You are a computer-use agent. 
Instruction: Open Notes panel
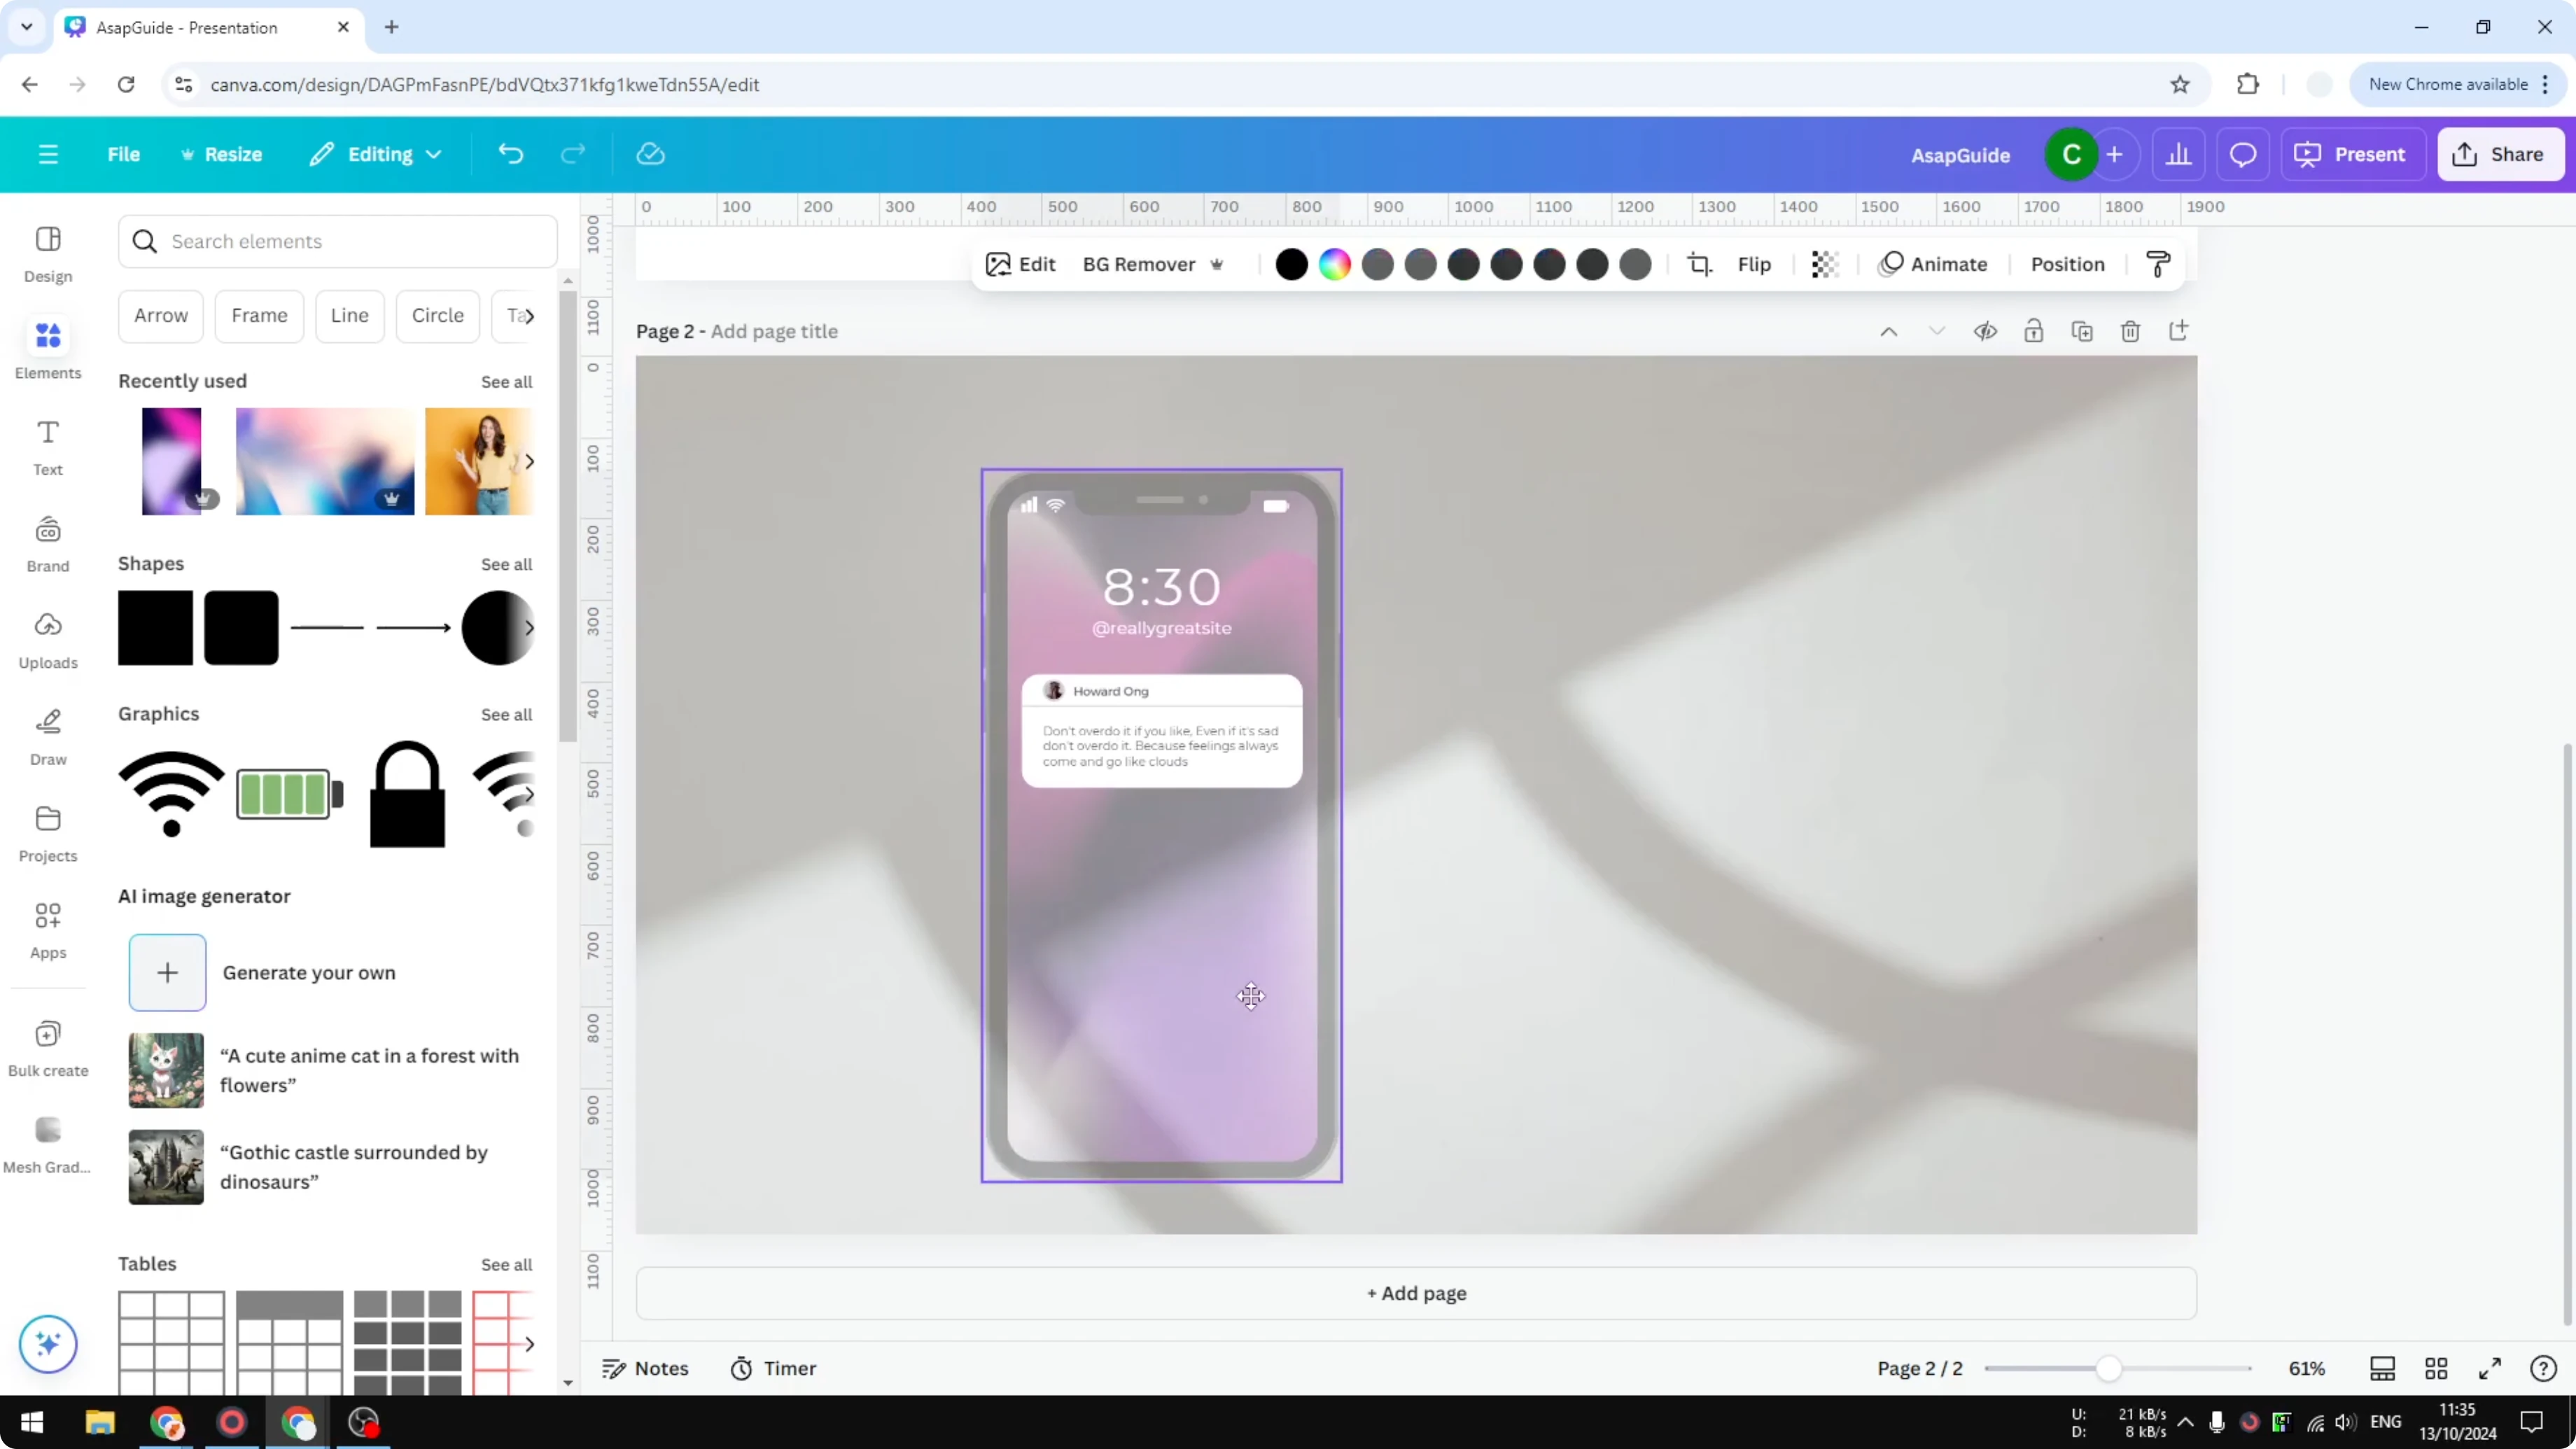pos(645,1368)
